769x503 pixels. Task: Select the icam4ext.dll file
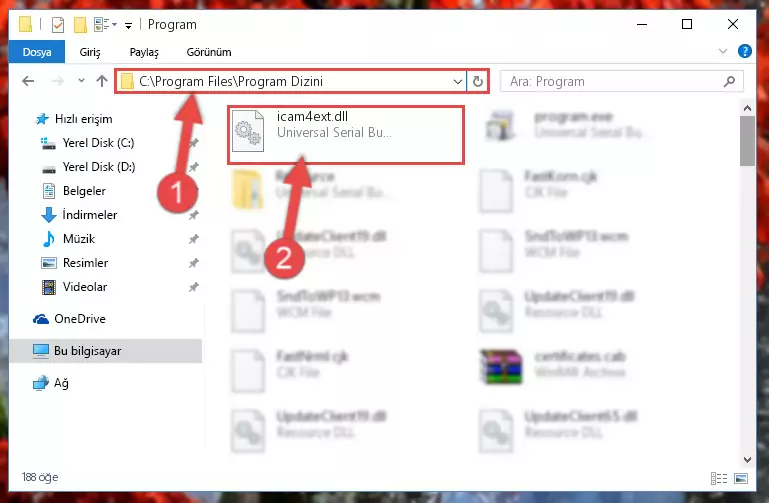346,134
